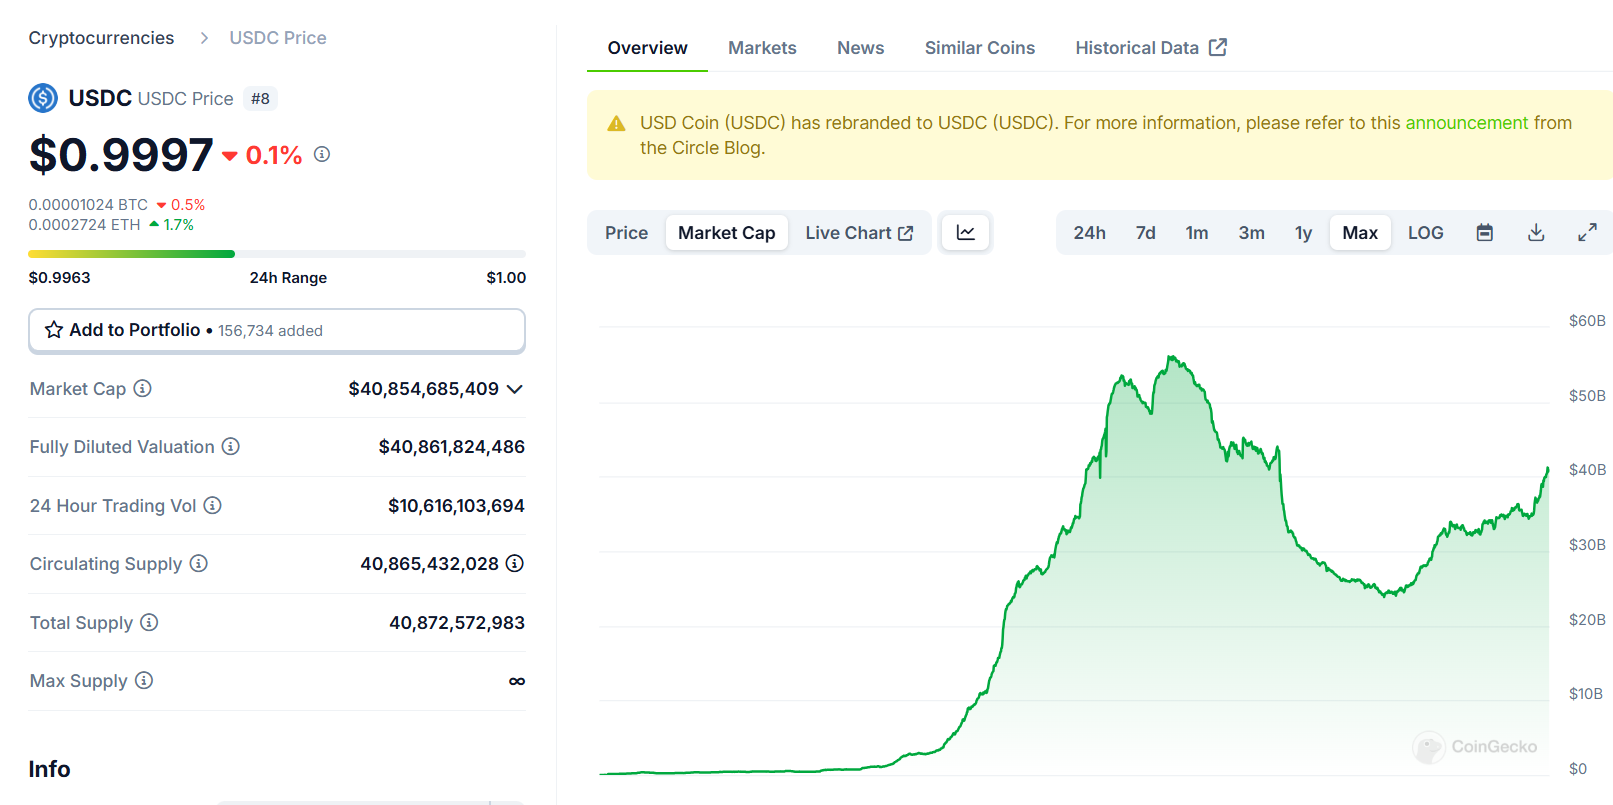Click the star icon in Add to Portfolio
This screenshot has width=1613, height=805.
(x=54, y=330)
